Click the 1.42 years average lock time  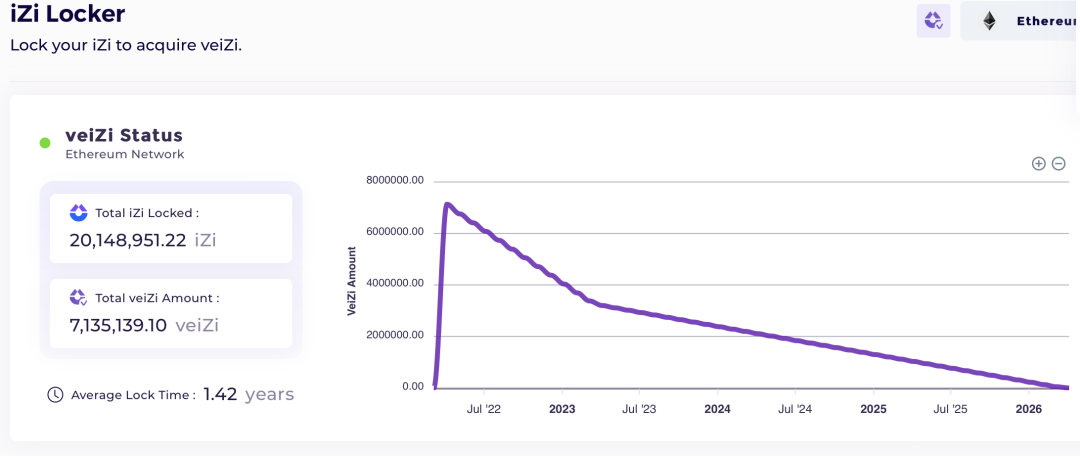tap(249, 394)
